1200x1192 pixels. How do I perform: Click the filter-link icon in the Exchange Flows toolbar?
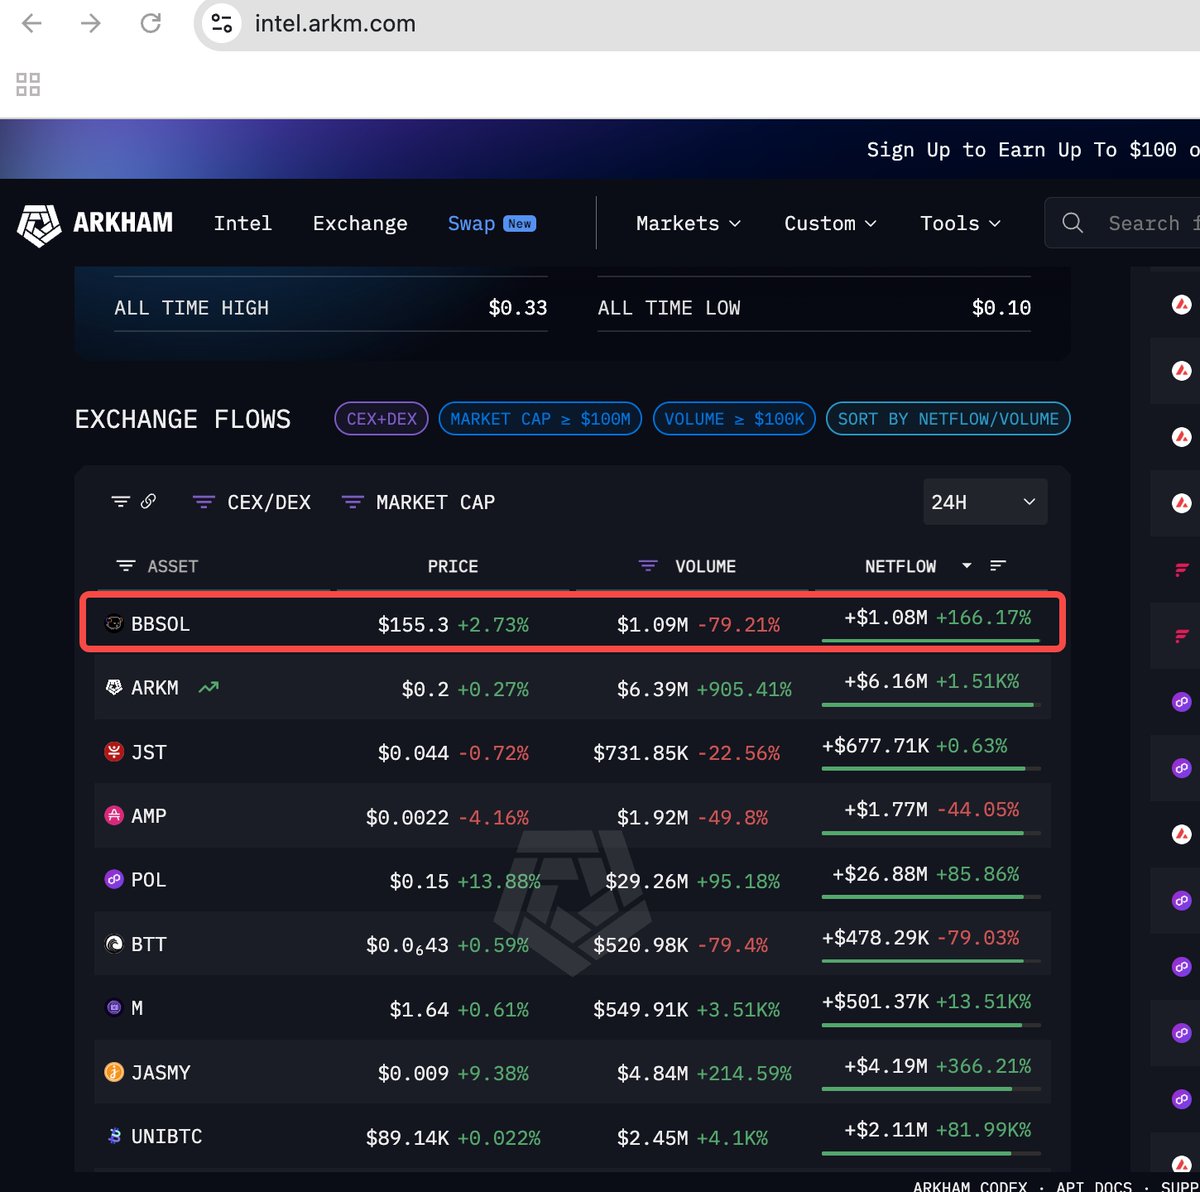click(120, 502)
